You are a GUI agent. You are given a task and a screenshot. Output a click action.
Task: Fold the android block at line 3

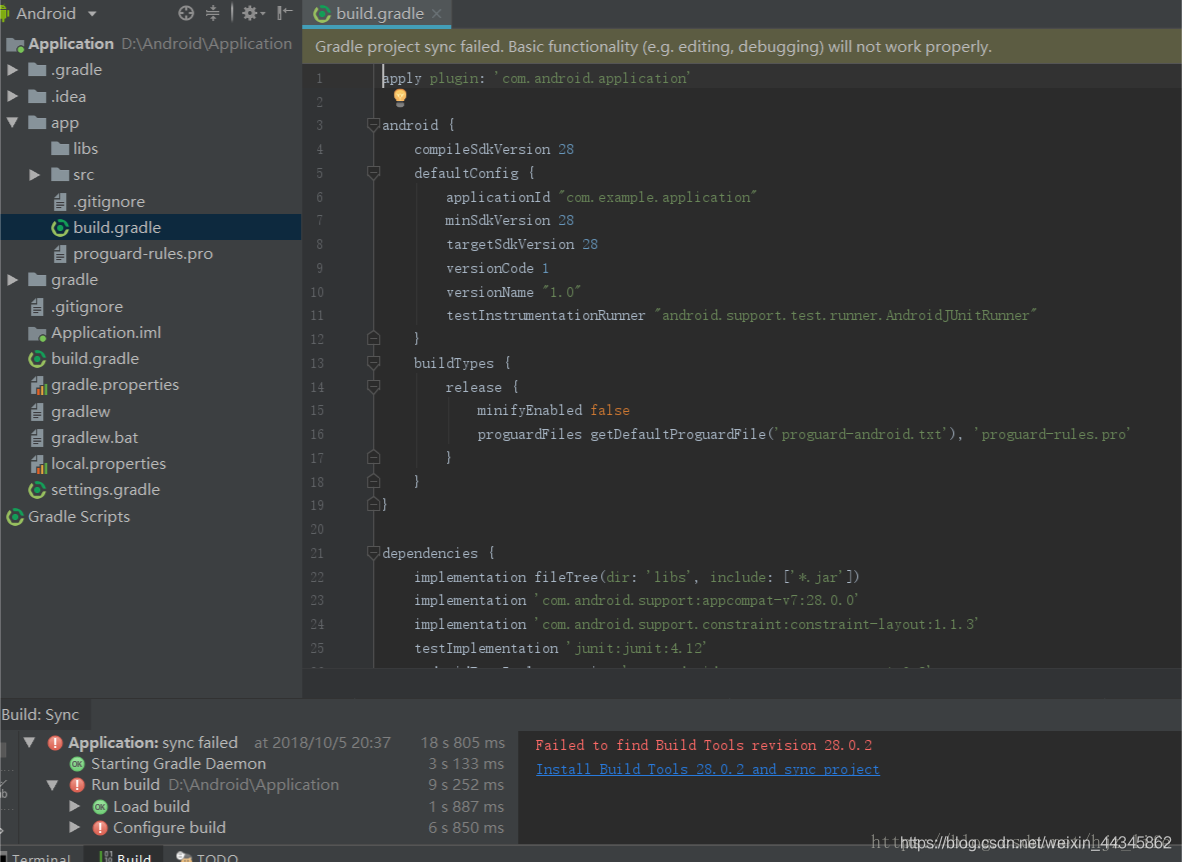tap(373, 125)
